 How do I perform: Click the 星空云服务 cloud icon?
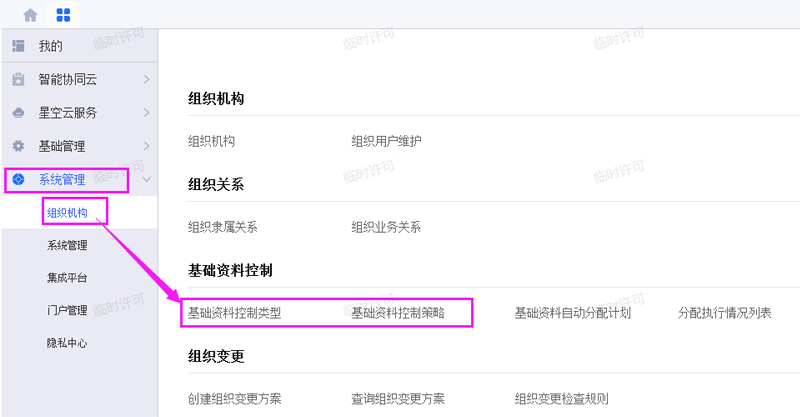pos(18,113)
